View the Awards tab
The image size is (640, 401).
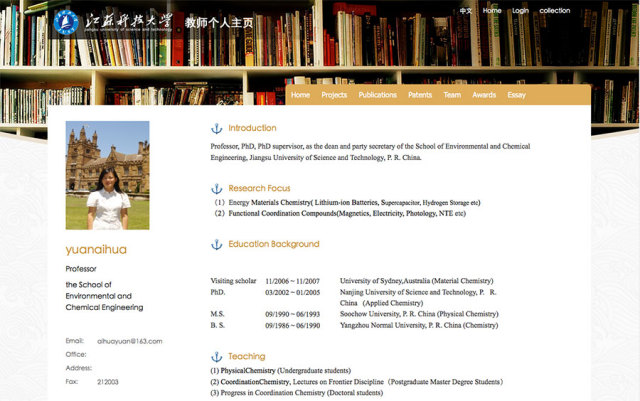pyautogui.click(x=484, y=95)
